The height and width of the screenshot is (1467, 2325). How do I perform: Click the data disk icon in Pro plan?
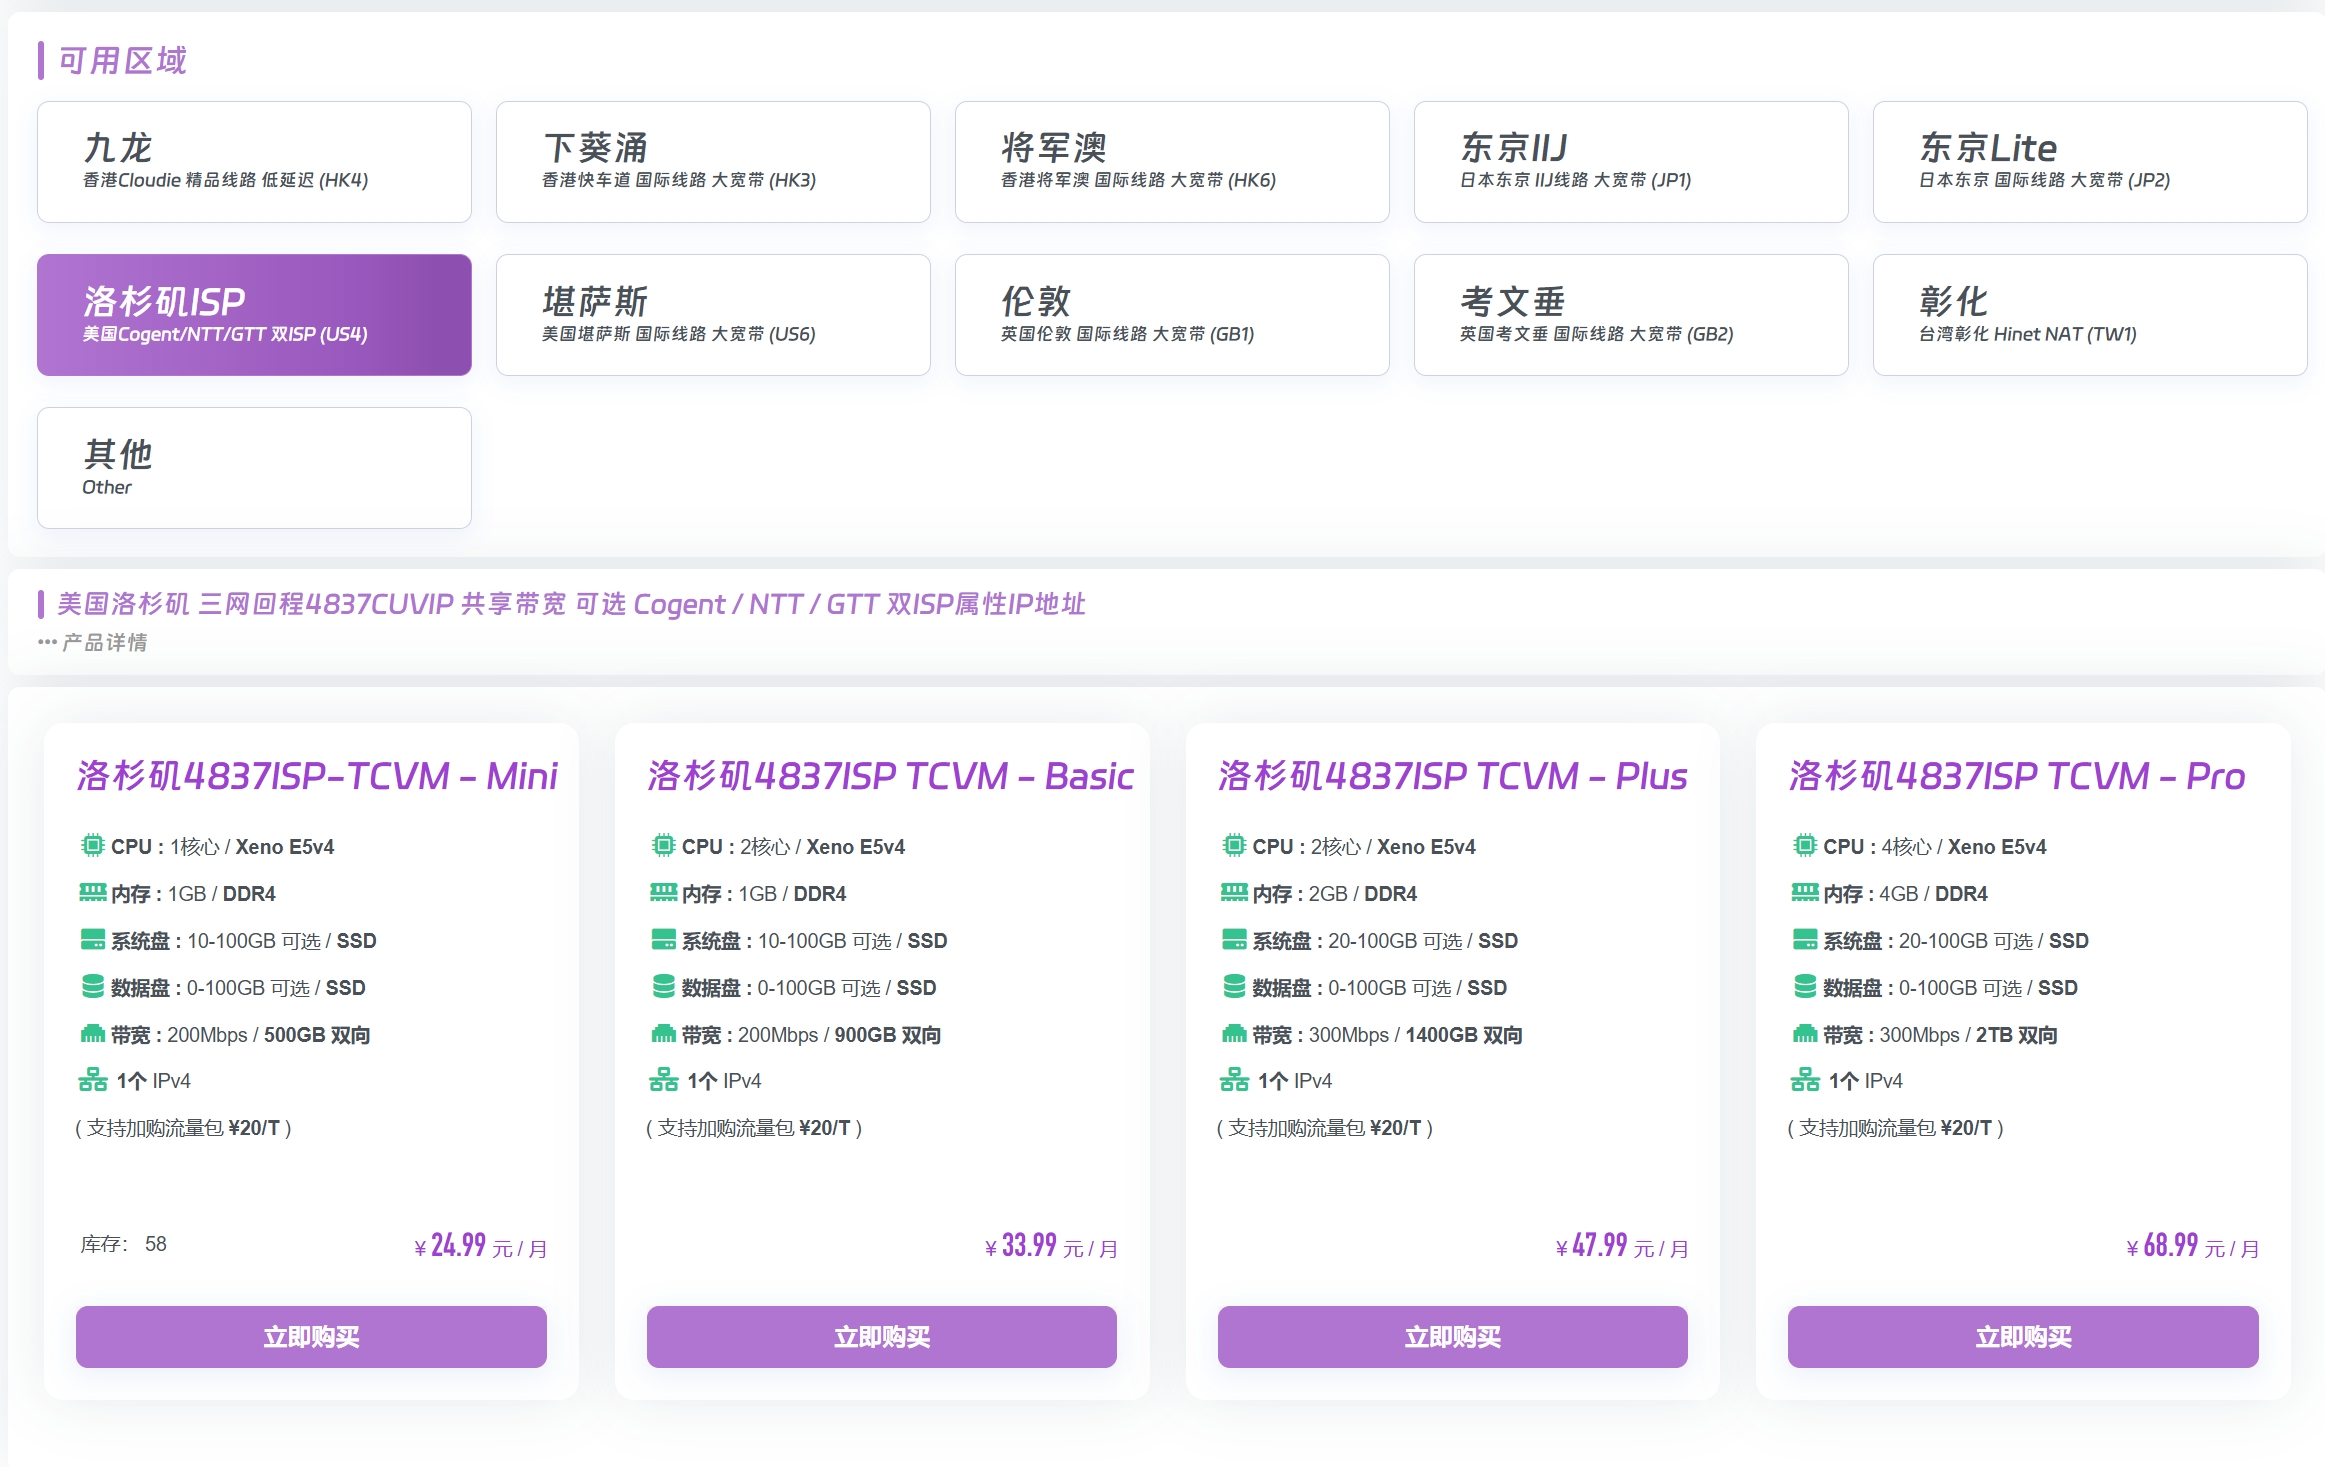tap(1805, 987)
